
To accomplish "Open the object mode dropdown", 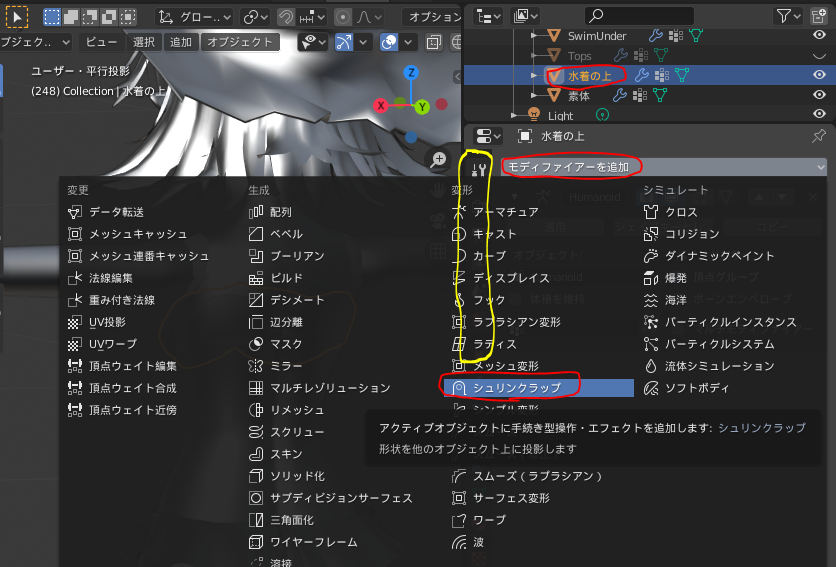I will tap(35, 42).
